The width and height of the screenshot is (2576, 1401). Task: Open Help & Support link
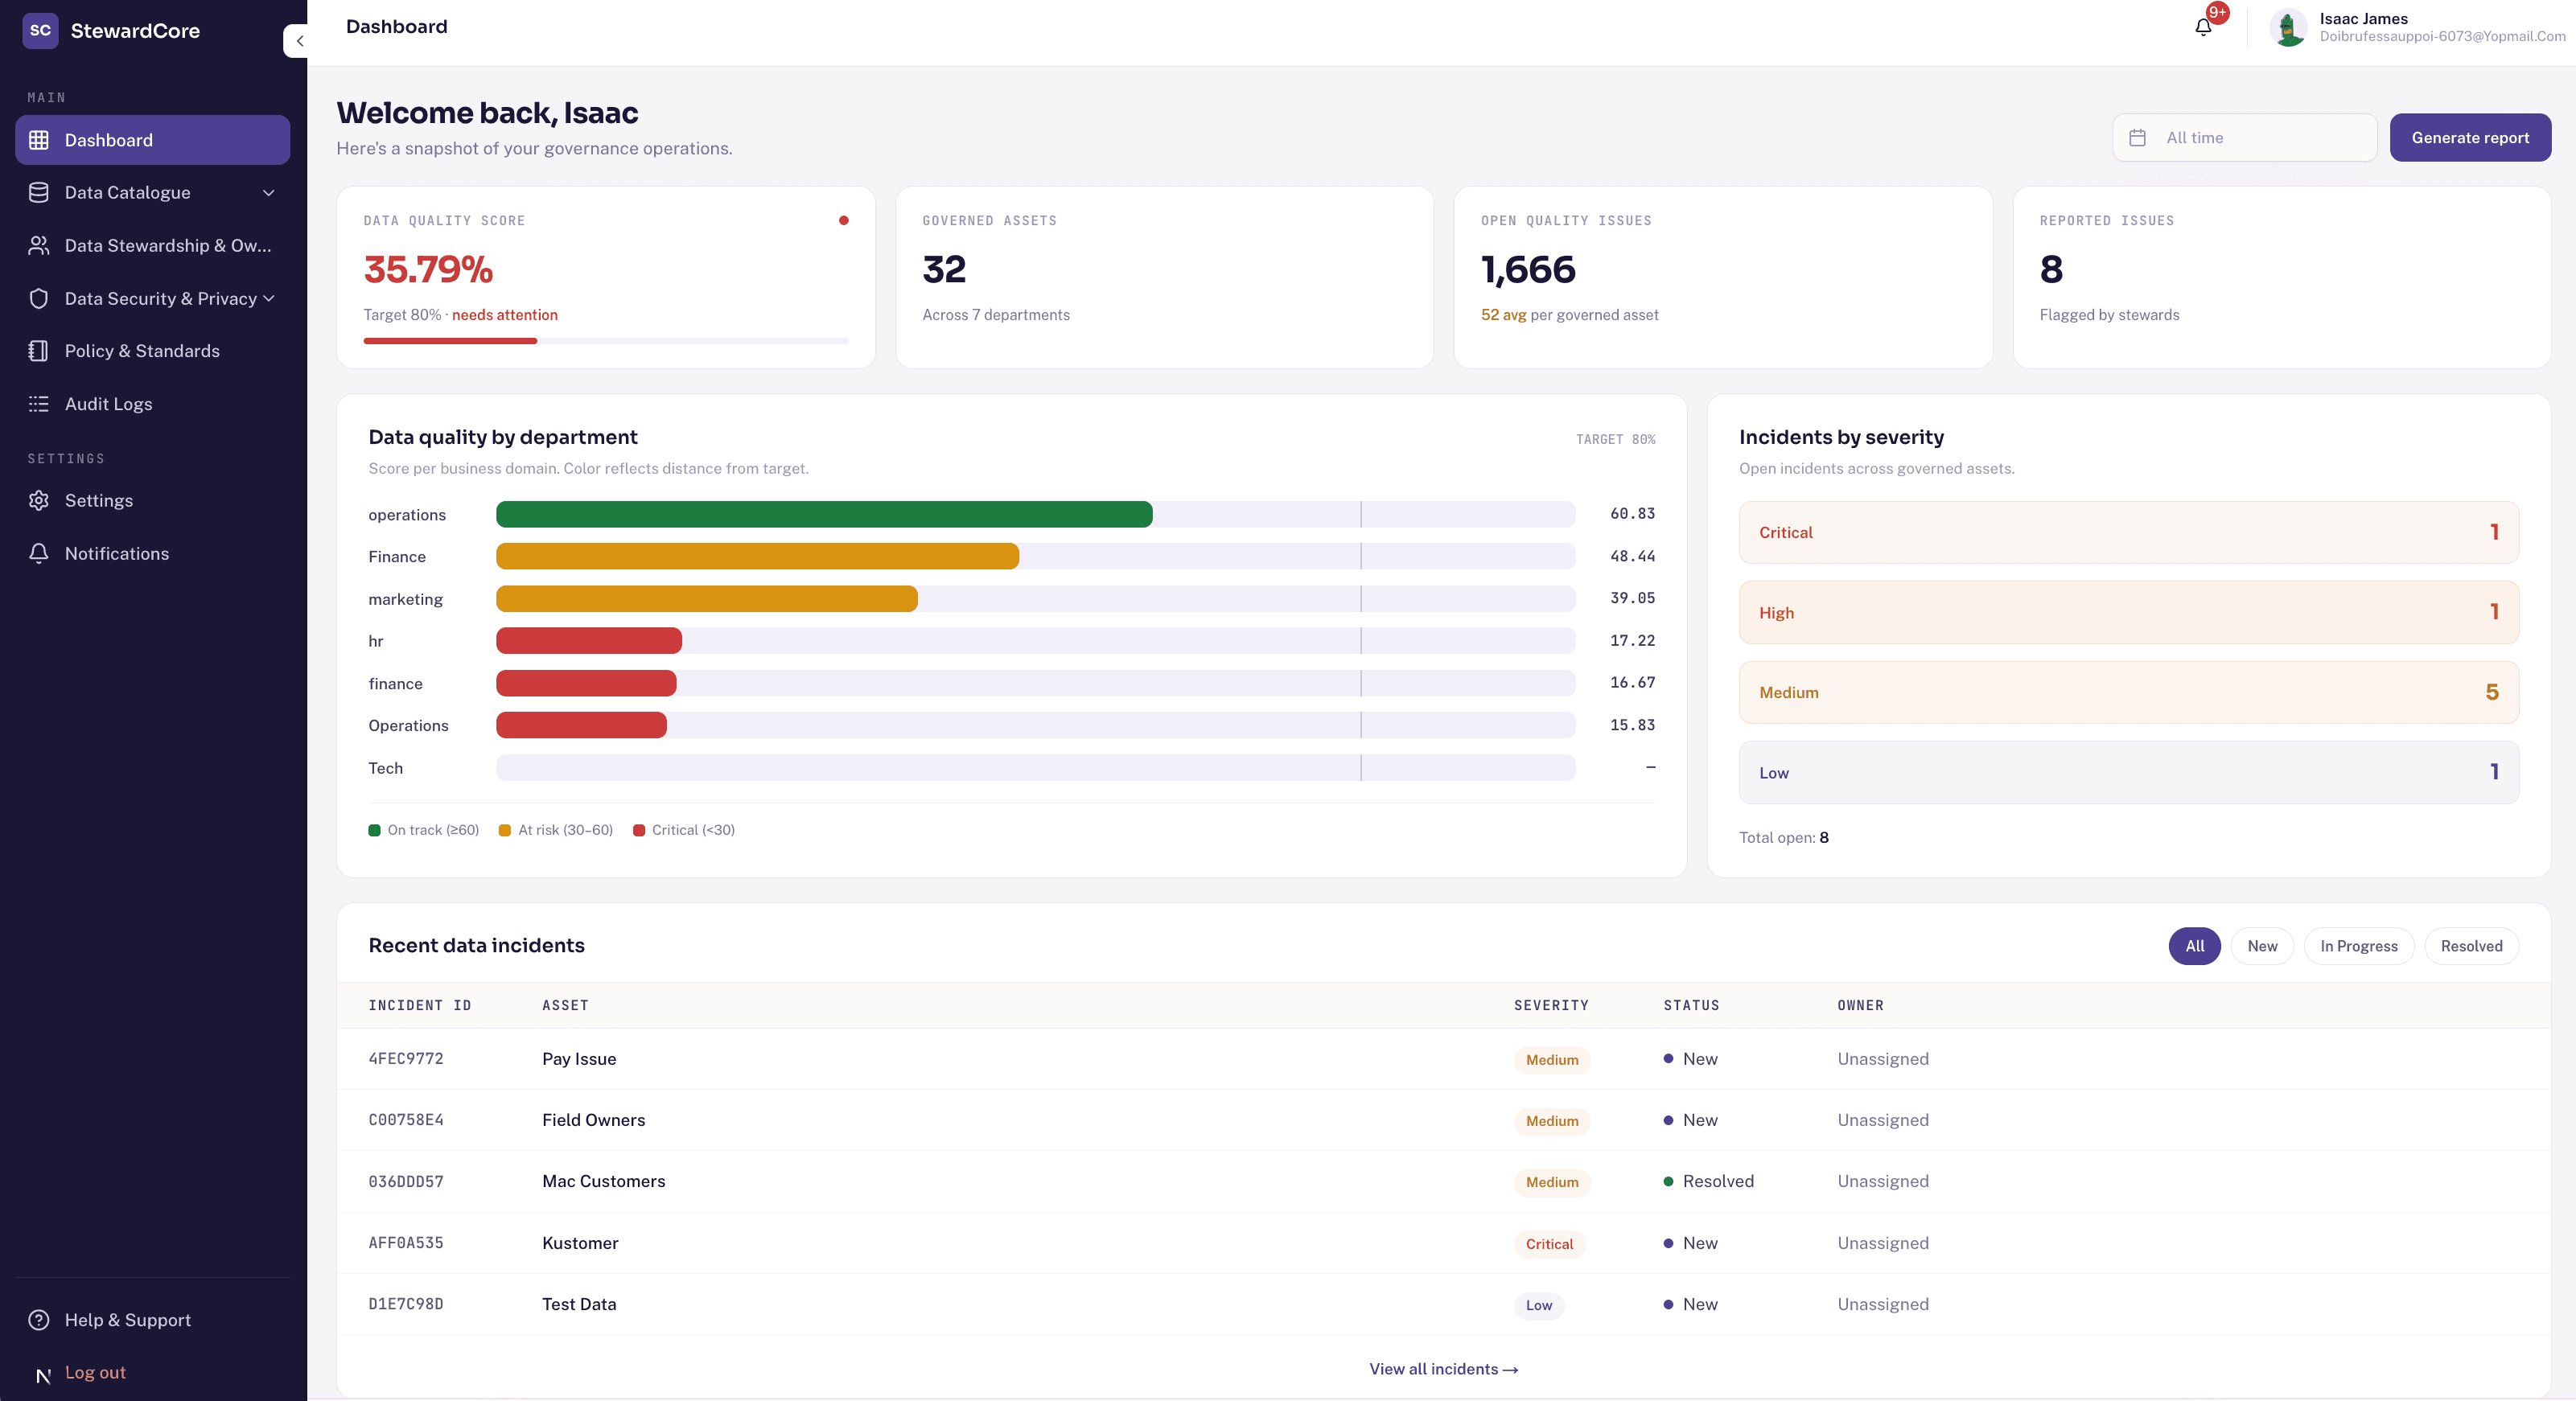(x=128, y=1320)
